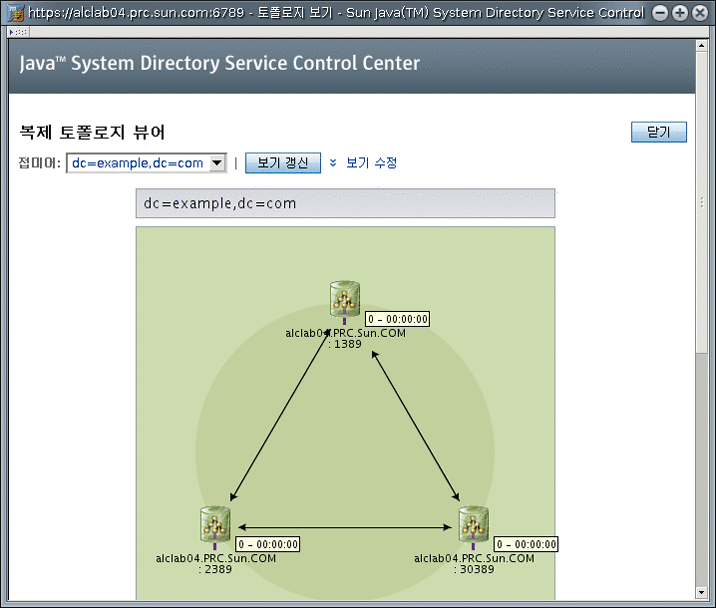Select the server icon for port 2389
716x608 pixels.
(x=215, y=524)
